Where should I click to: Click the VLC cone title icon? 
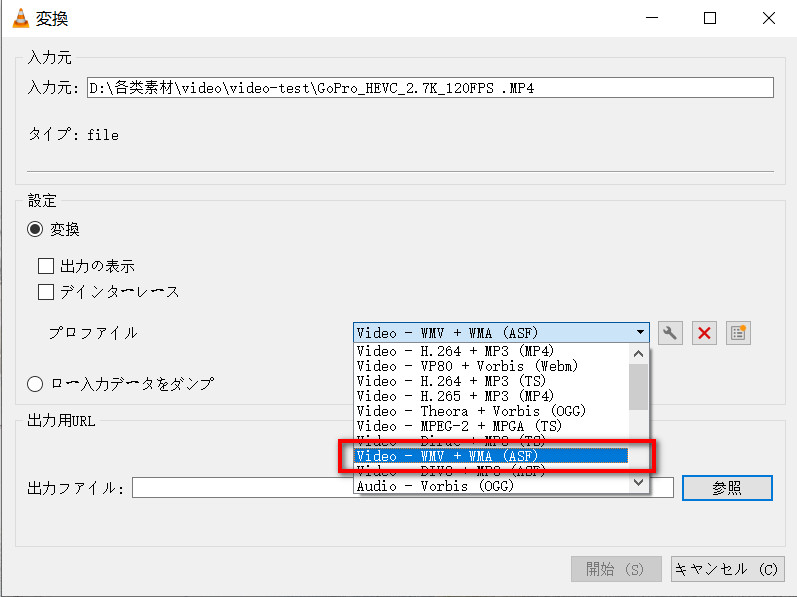[x=20, y=18]
